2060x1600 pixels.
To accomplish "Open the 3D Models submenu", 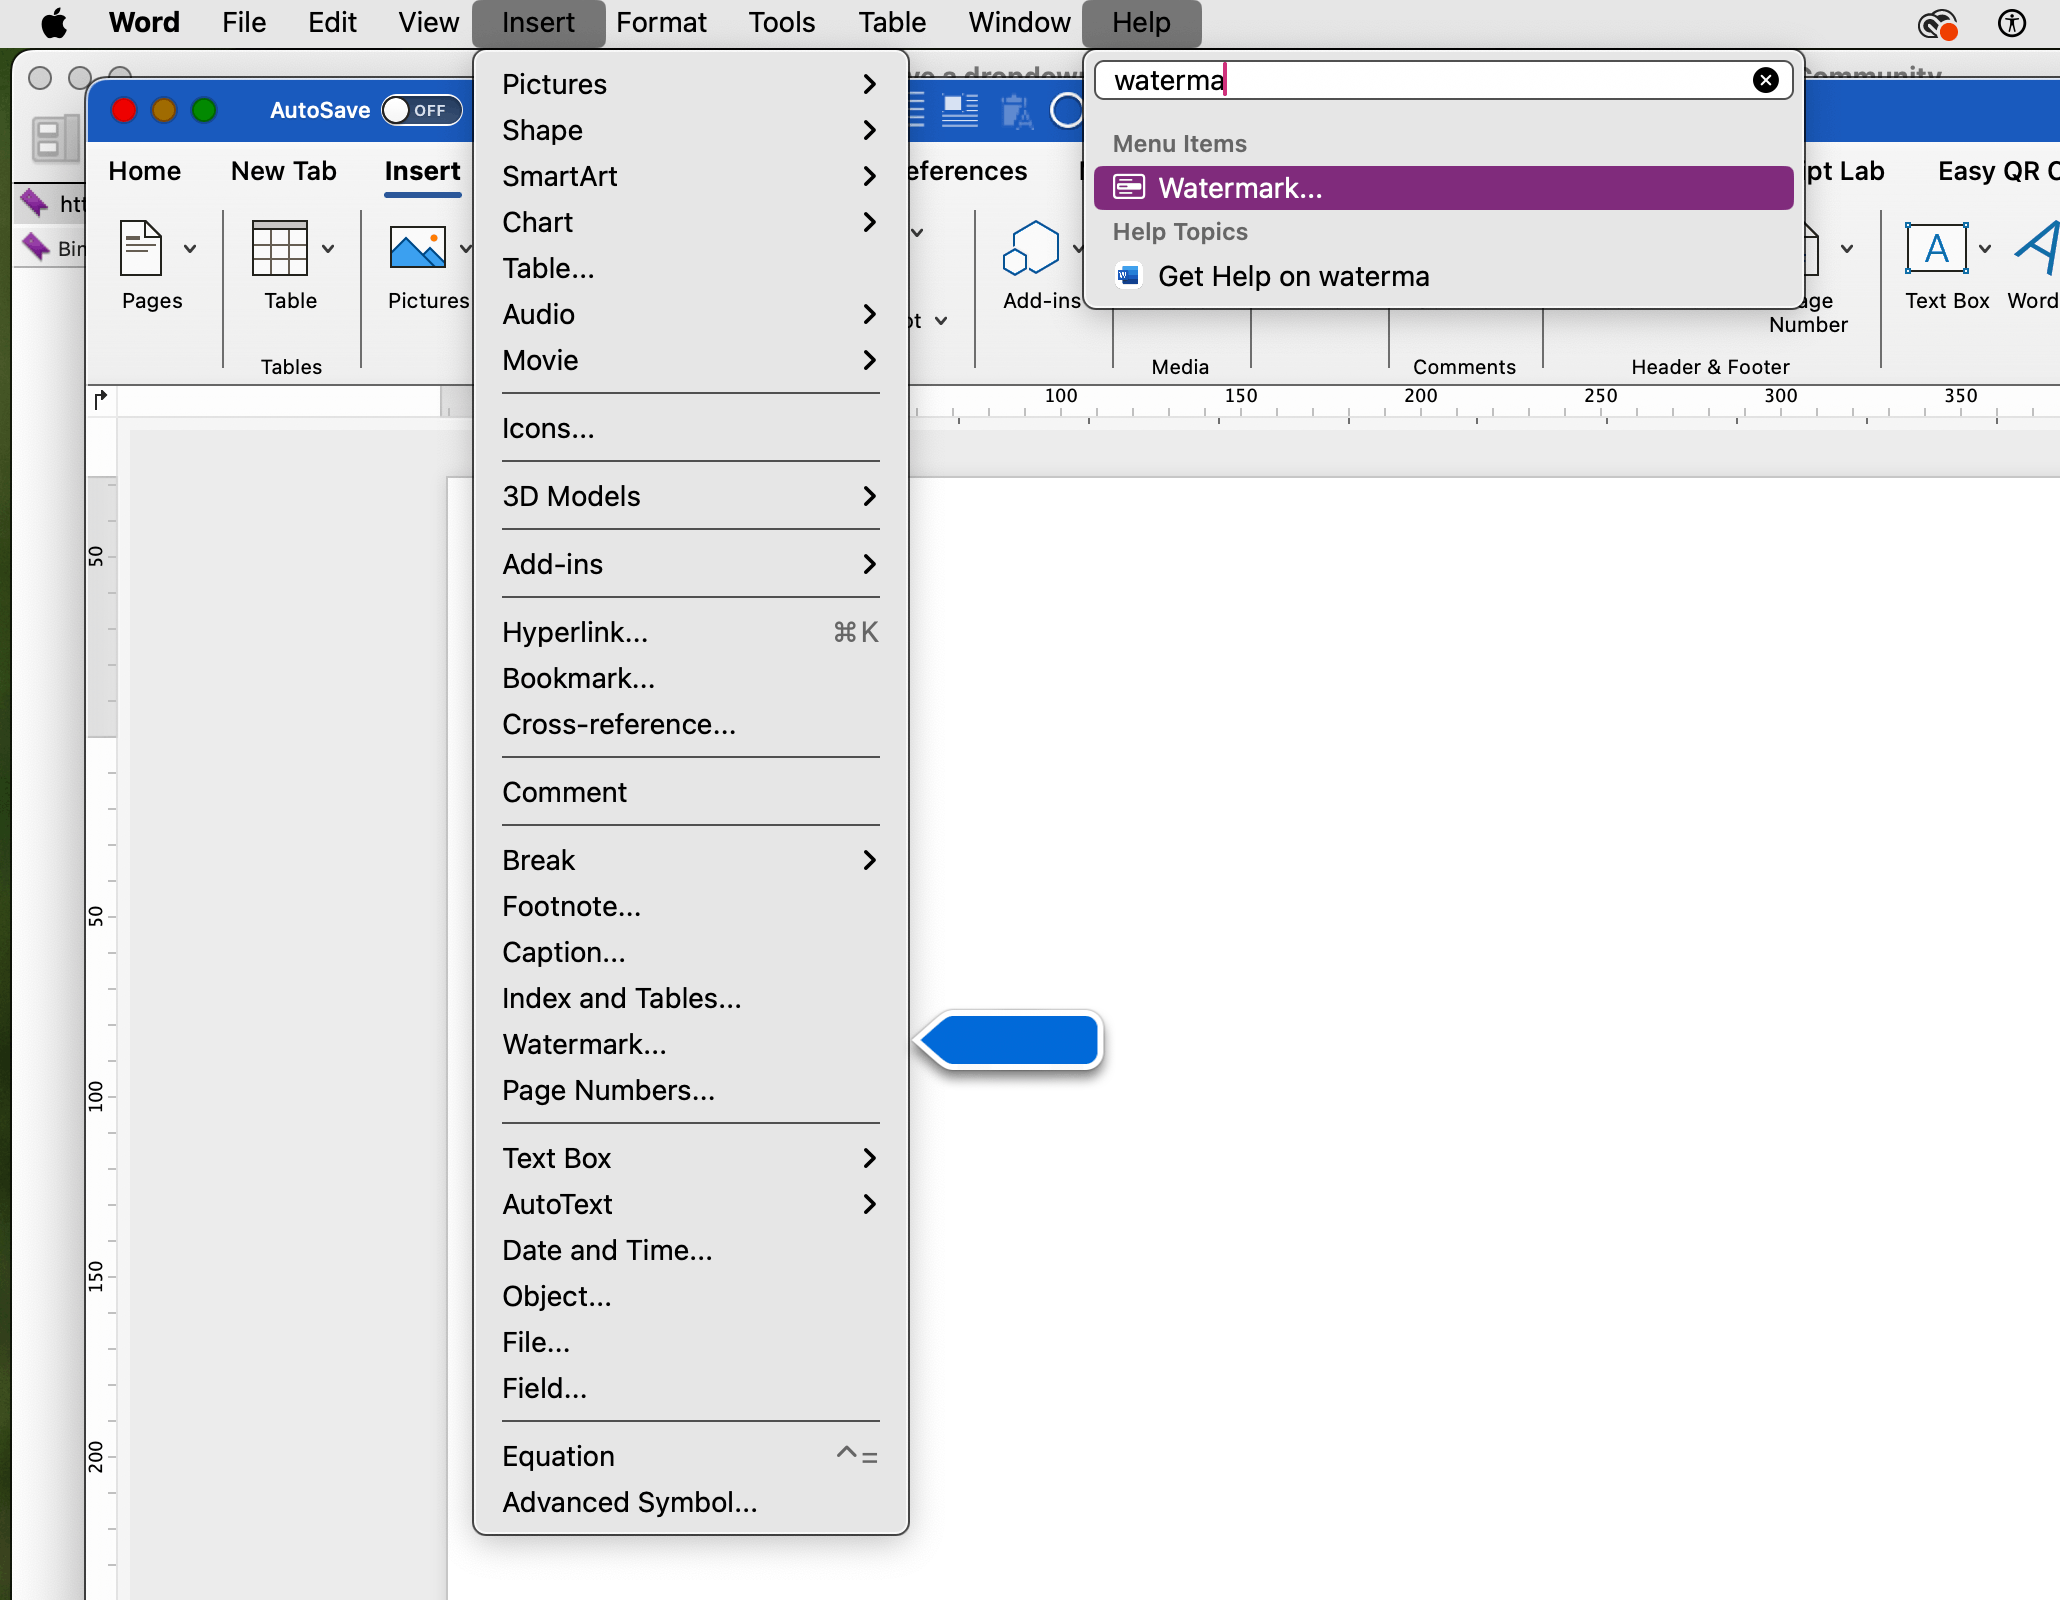I will [x=690, y=496].
